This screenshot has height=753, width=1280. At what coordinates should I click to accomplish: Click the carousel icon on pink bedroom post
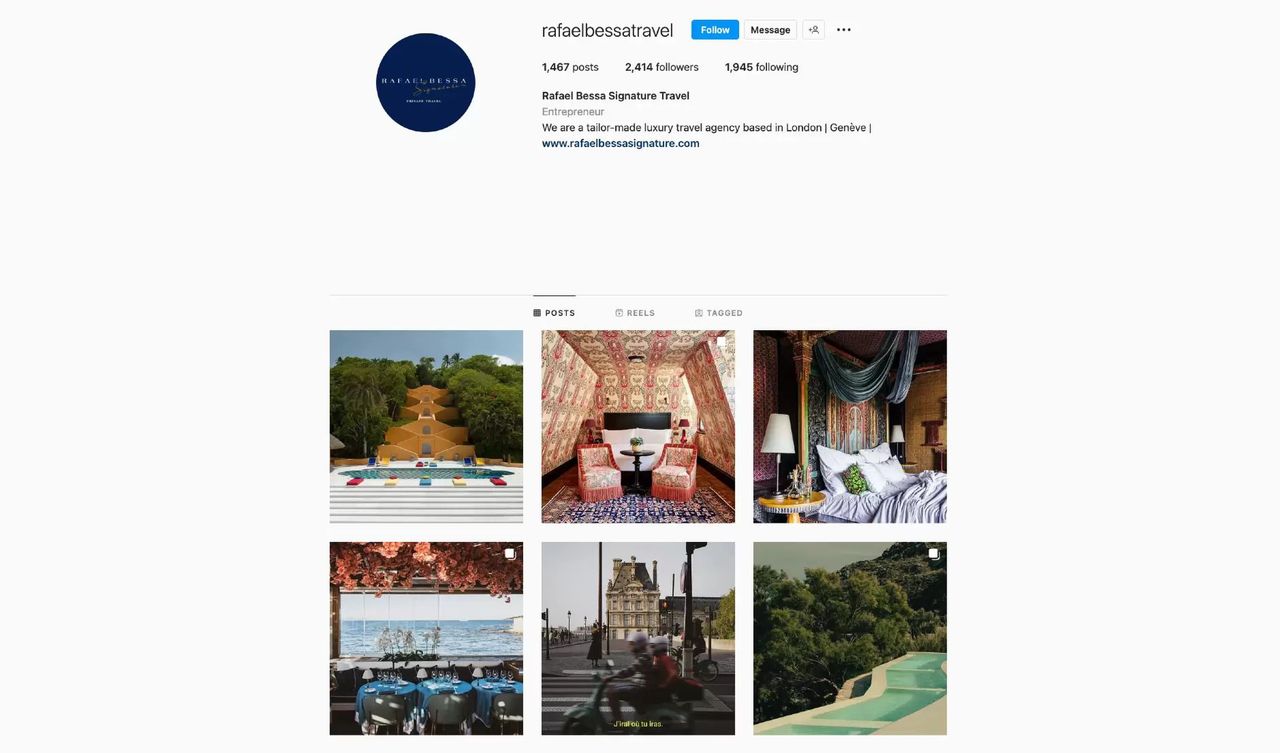coord(721,342)
